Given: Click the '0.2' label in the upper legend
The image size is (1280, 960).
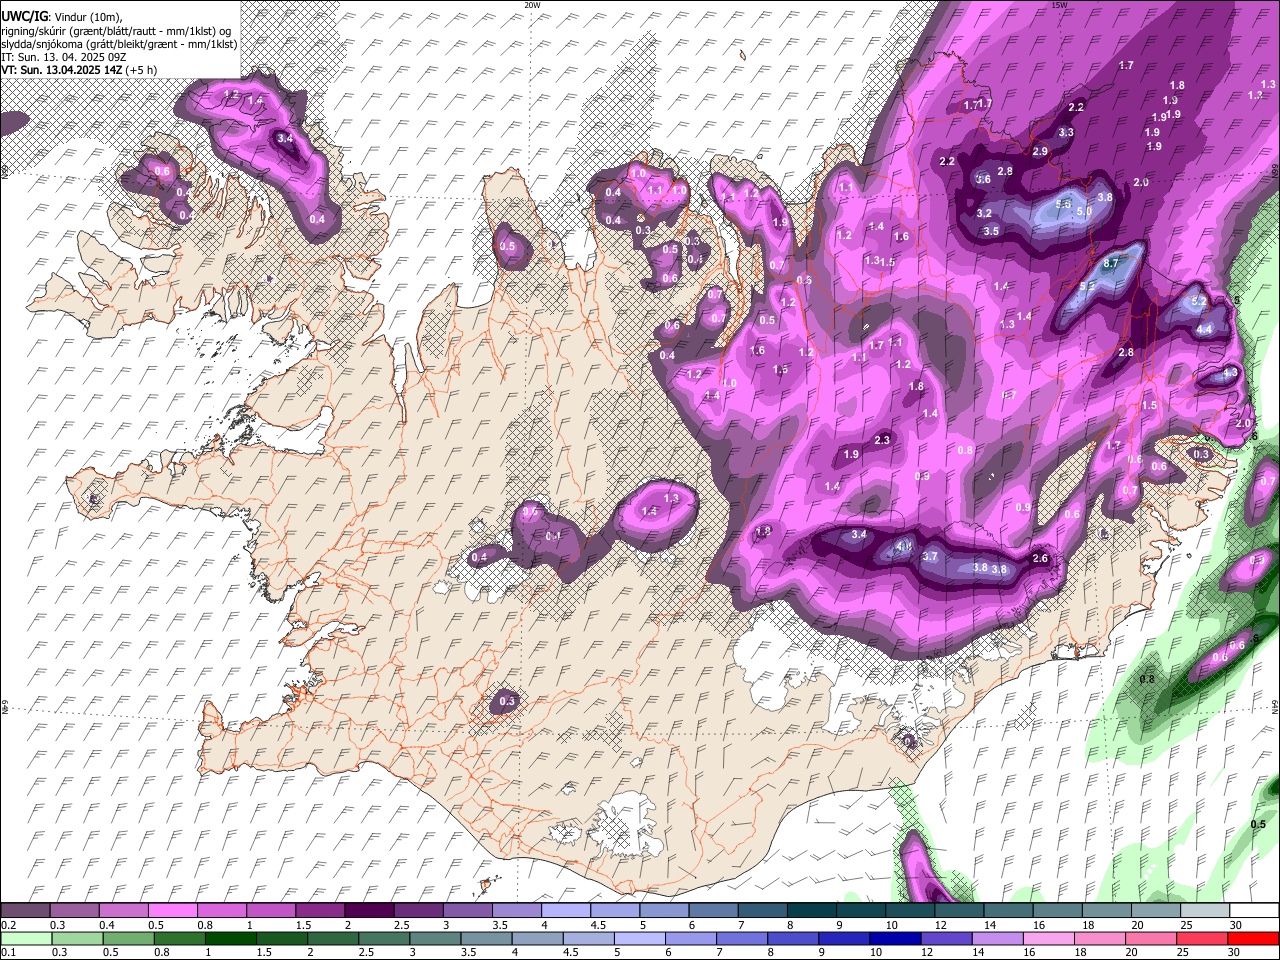Looking at the screenshot, I should tap(8, 925).
